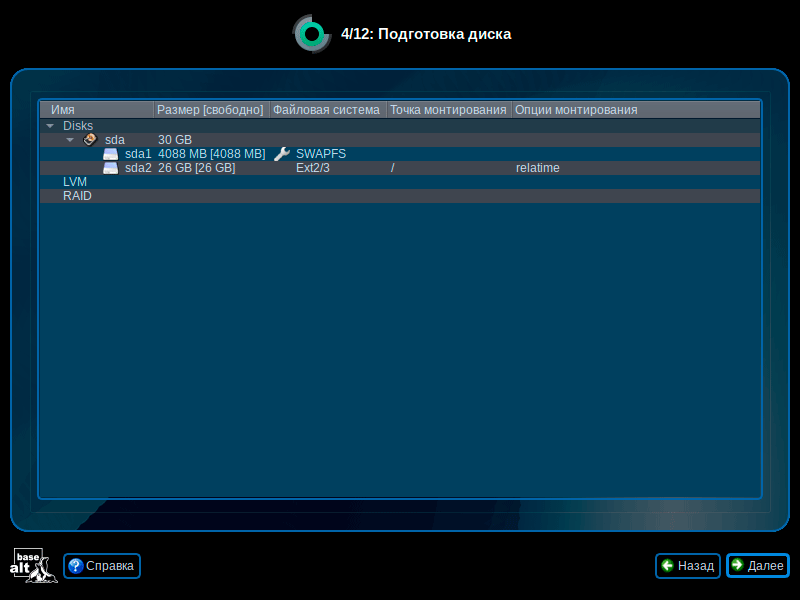Go back with the Назад button

click(x=688, y=566)
